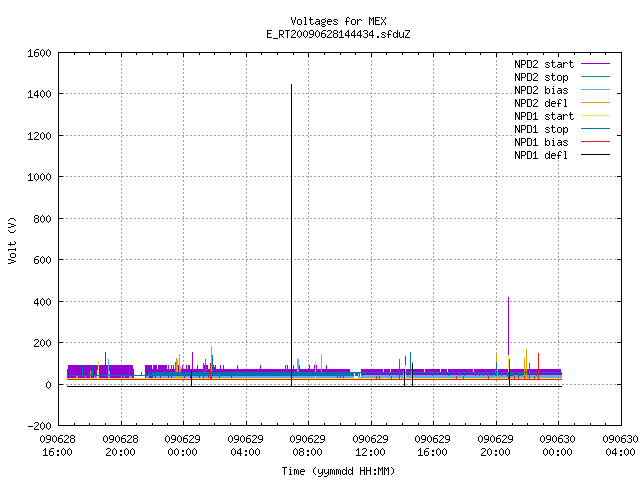This screenshot has width=640, height=480.
Task: Pick the black line sample beside NPD1 defl
Action: [595, 155]
